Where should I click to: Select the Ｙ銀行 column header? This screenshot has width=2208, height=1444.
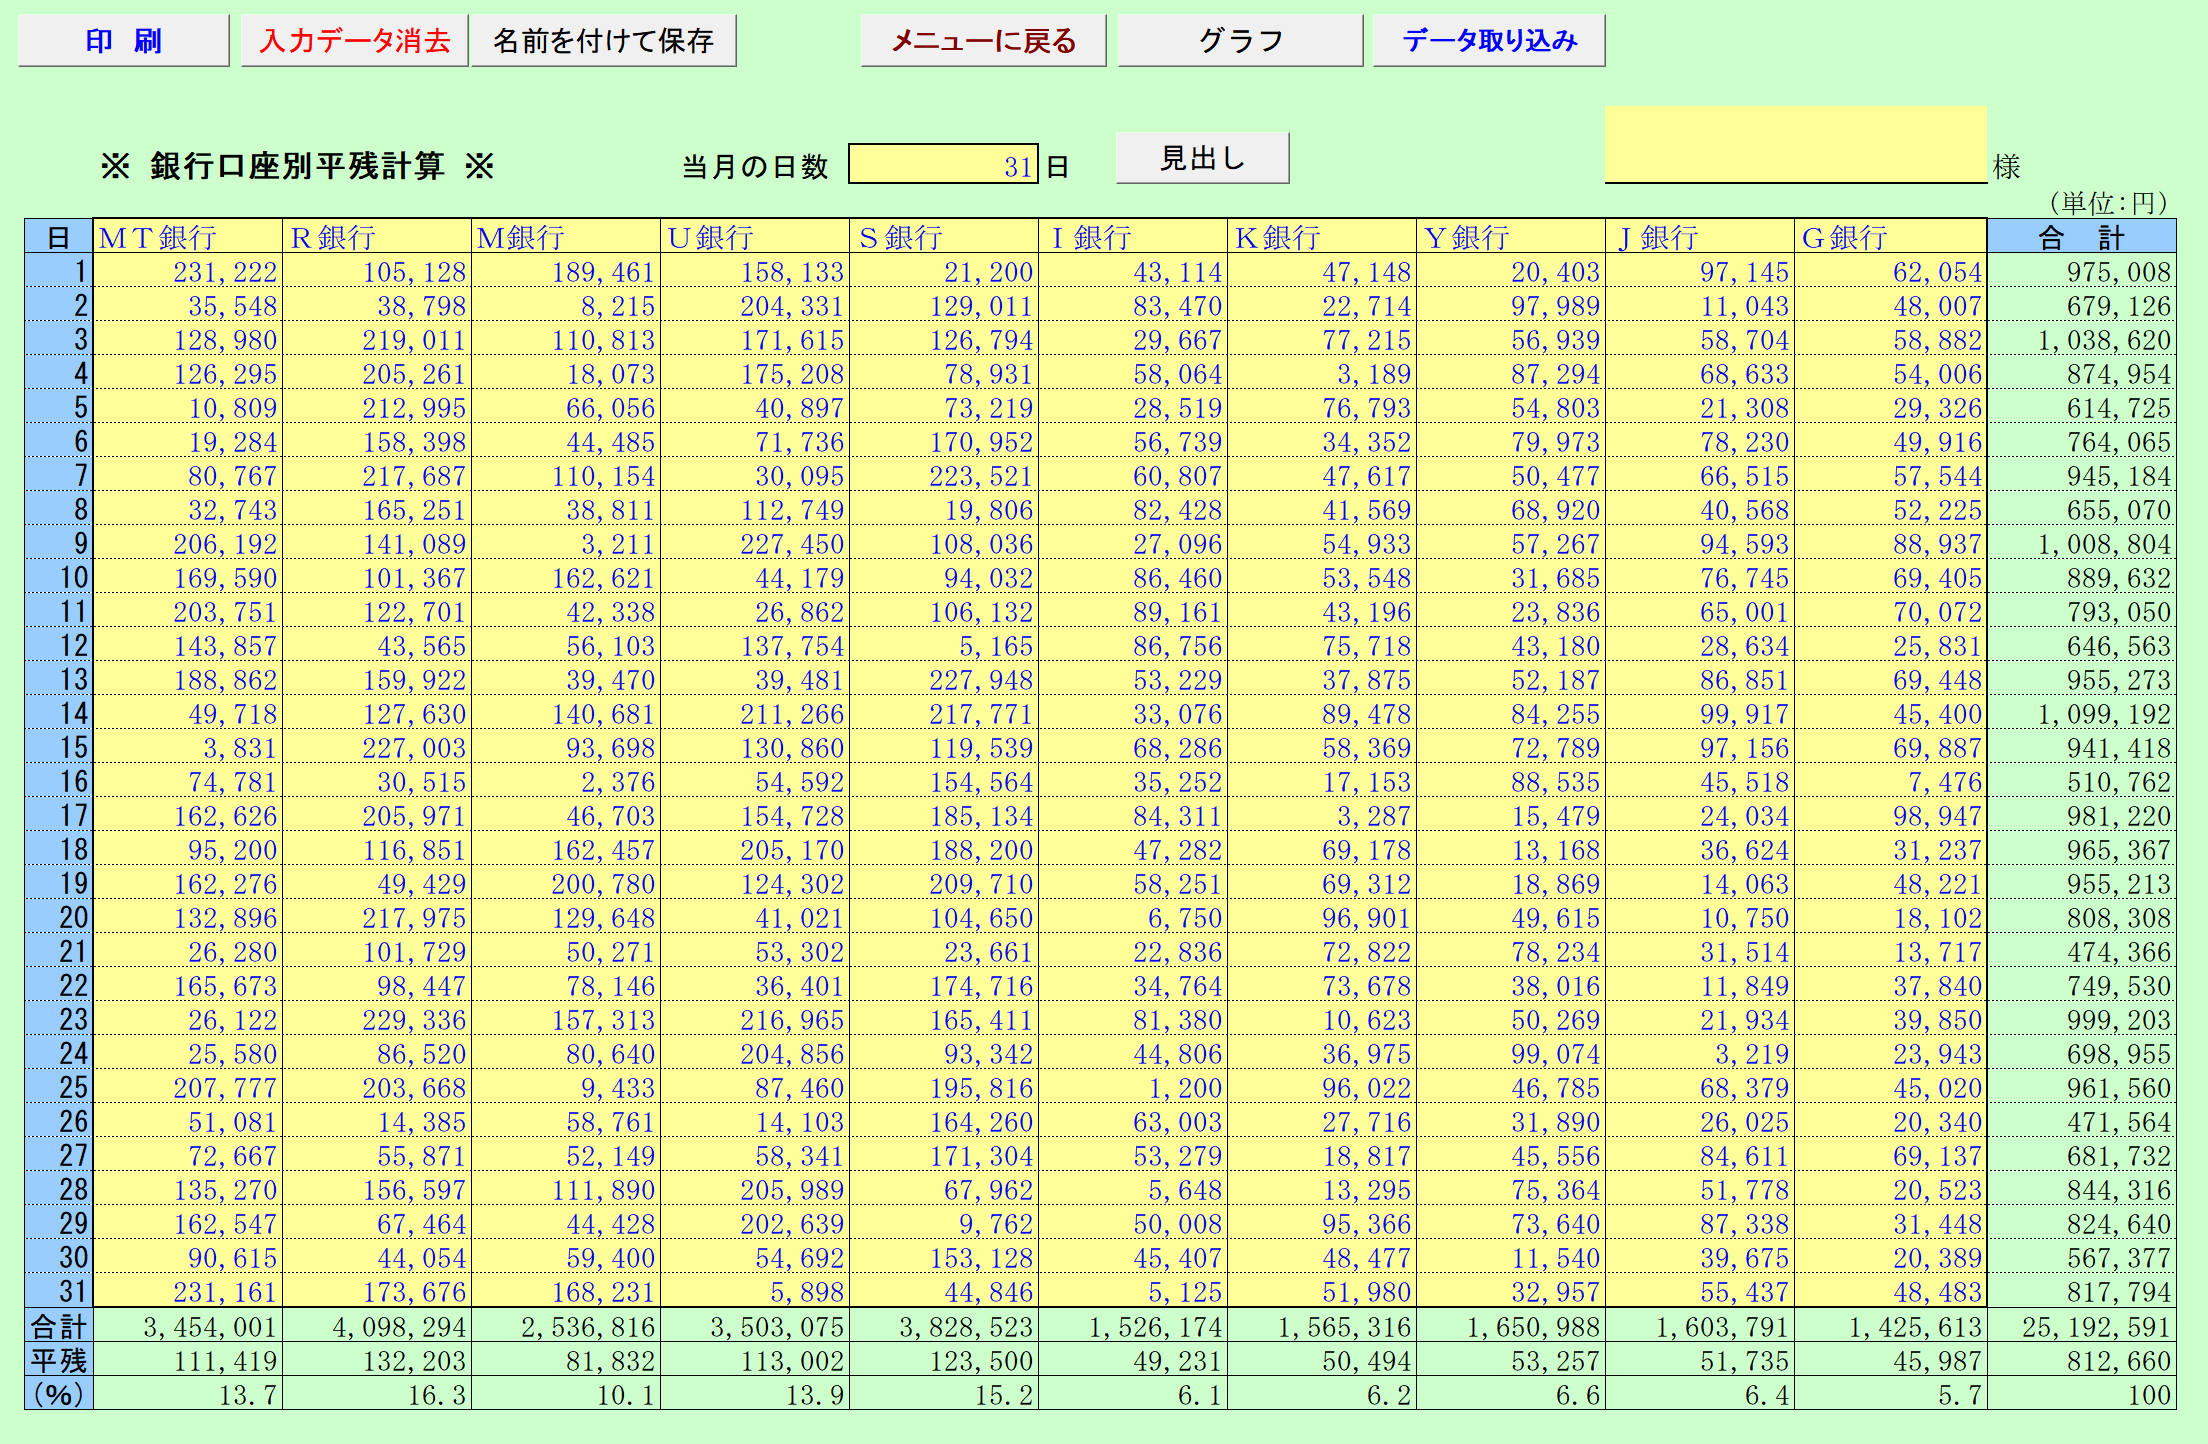pos(1511,237)
